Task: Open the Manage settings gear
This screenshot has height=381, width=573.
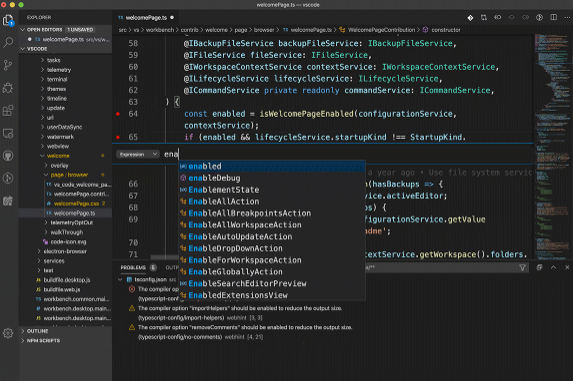Action: (8, 333)
